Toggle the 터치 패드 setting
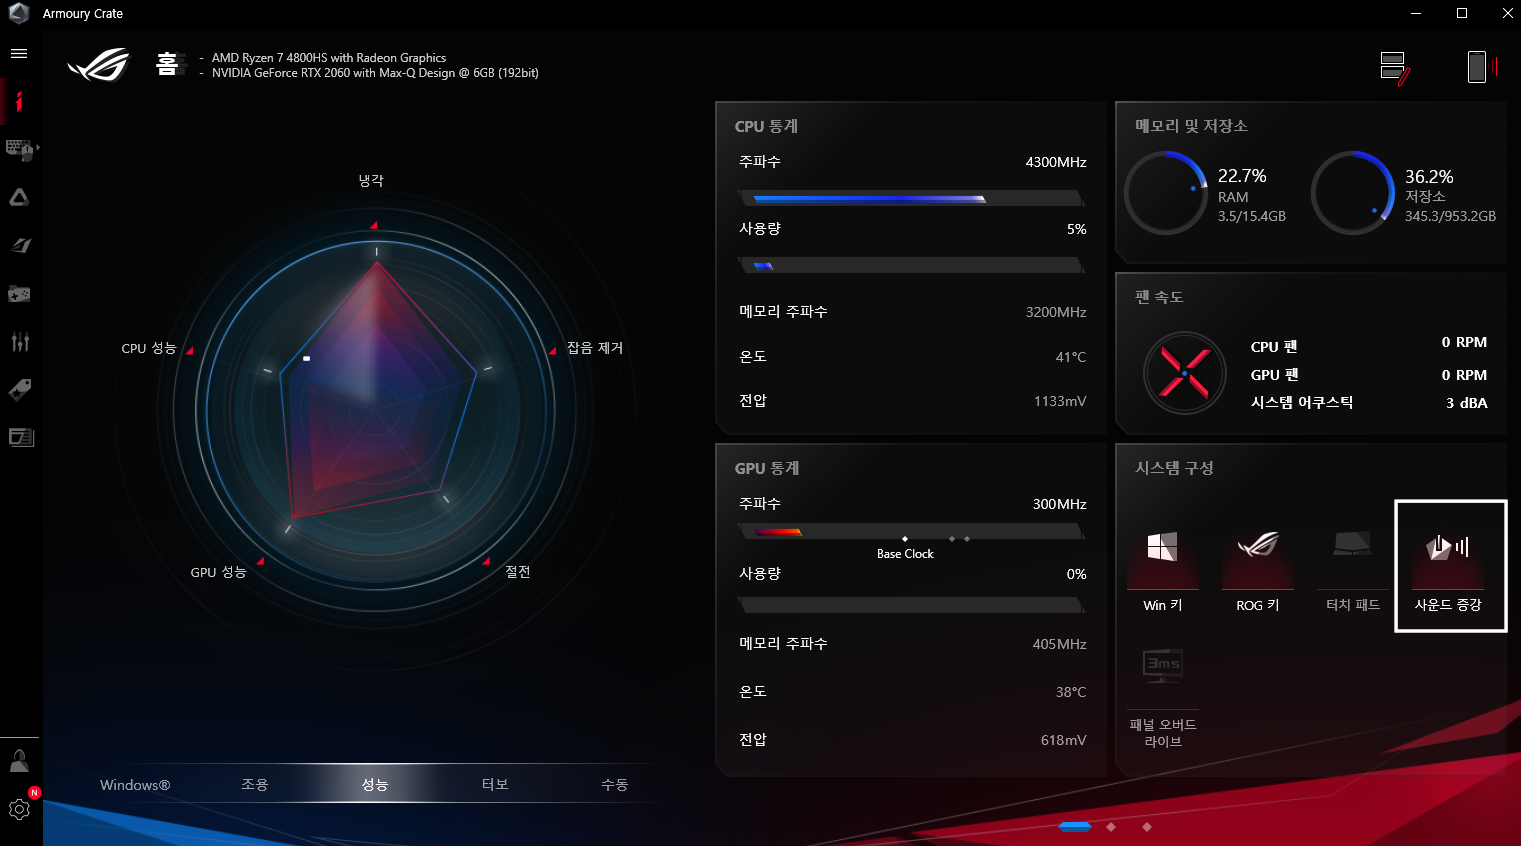 coord(1352,571)
